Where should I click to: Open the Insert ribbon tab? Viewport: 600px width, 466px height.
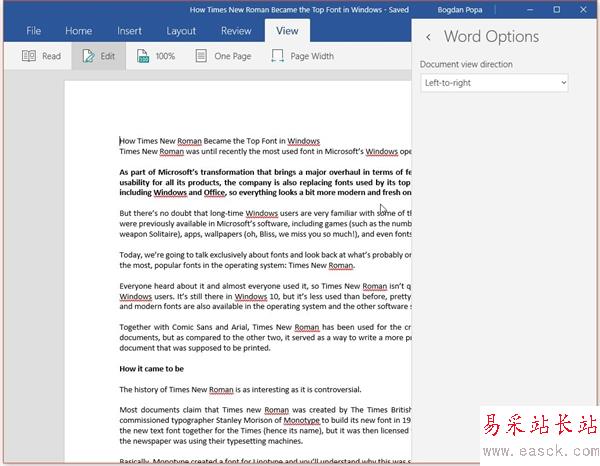[x=129, y=31]
